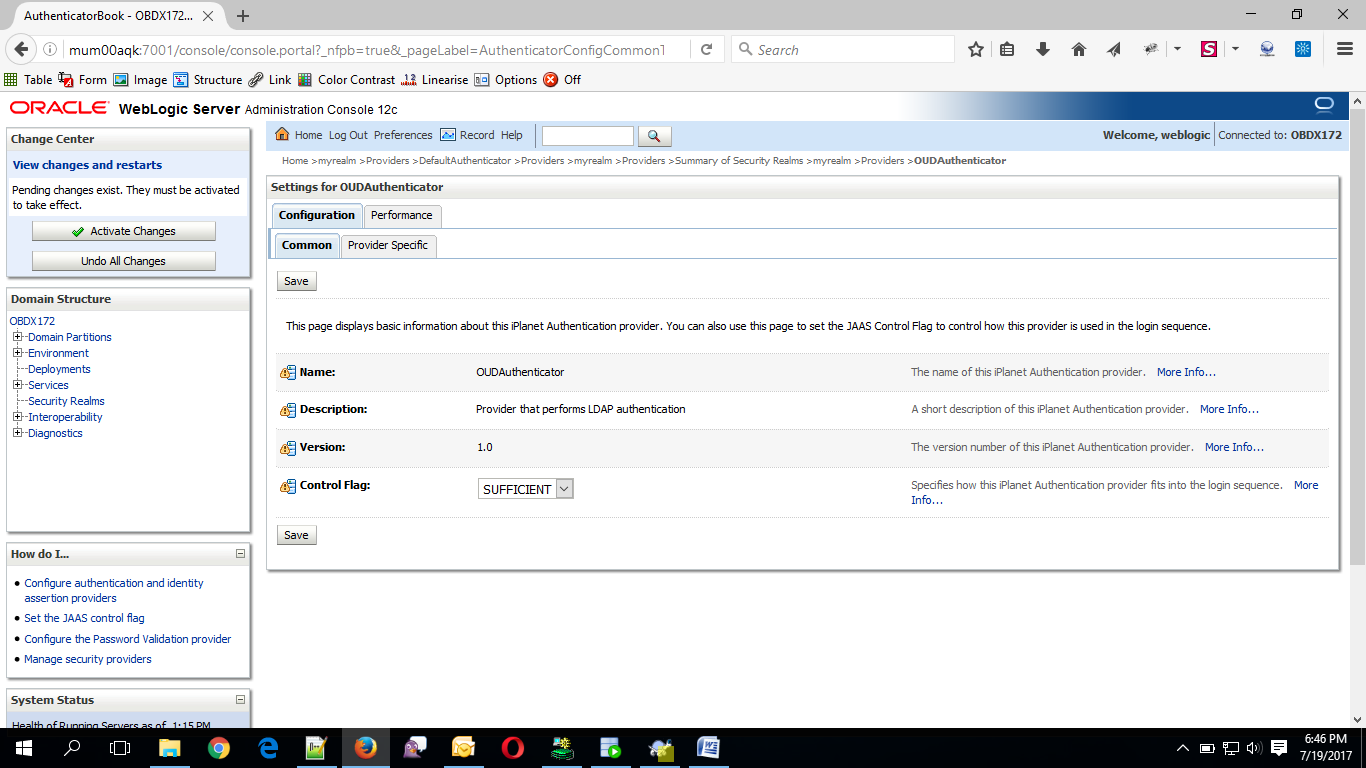Expand the Interoperability tree node

click(17, 417)
